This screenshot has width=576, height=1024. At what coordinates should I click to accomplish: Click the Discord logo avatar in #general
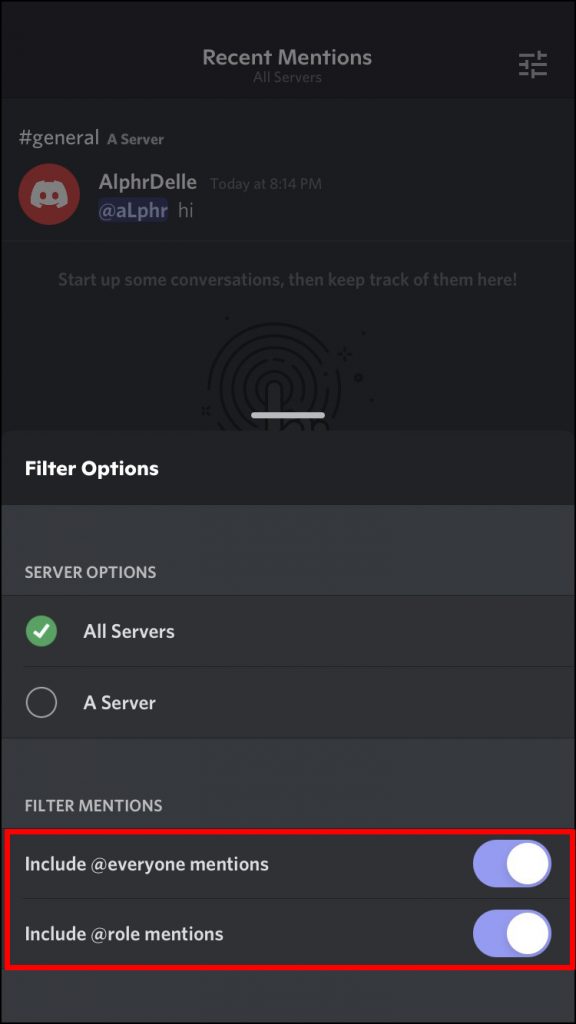(49, 194)
